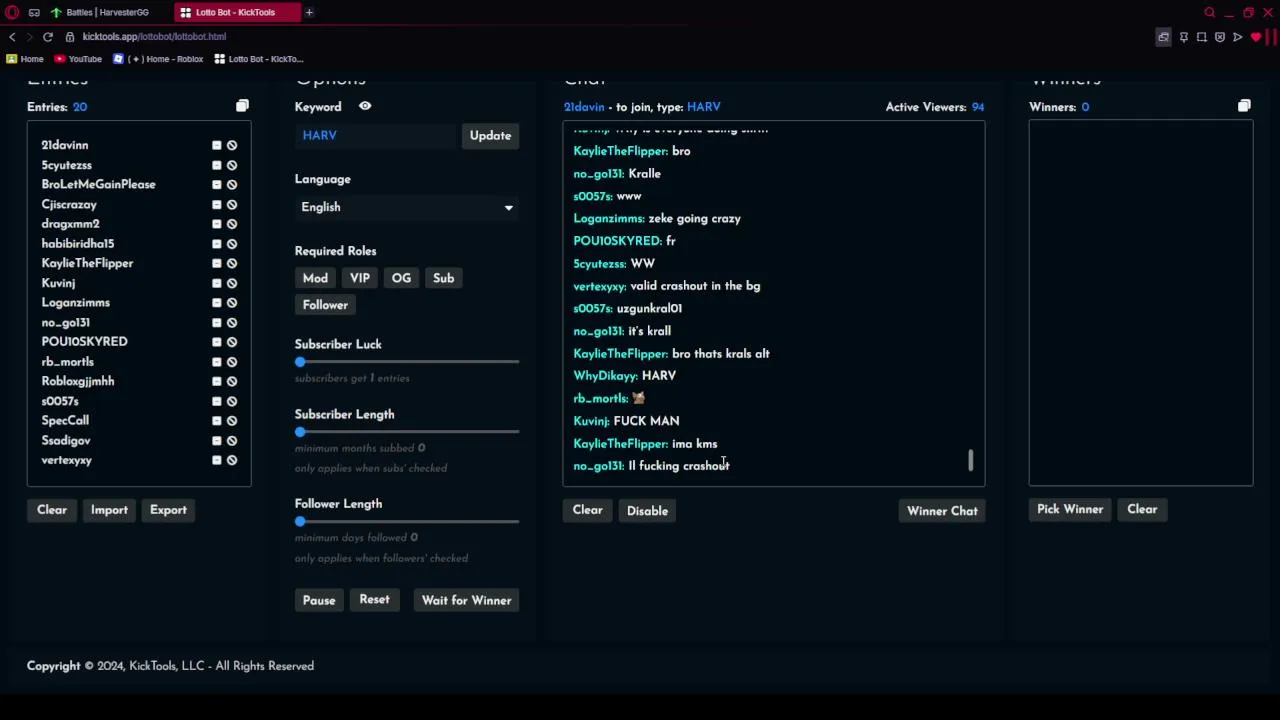
Task: Take a snapshot with the capture icon
Action: coord(1202,37)
